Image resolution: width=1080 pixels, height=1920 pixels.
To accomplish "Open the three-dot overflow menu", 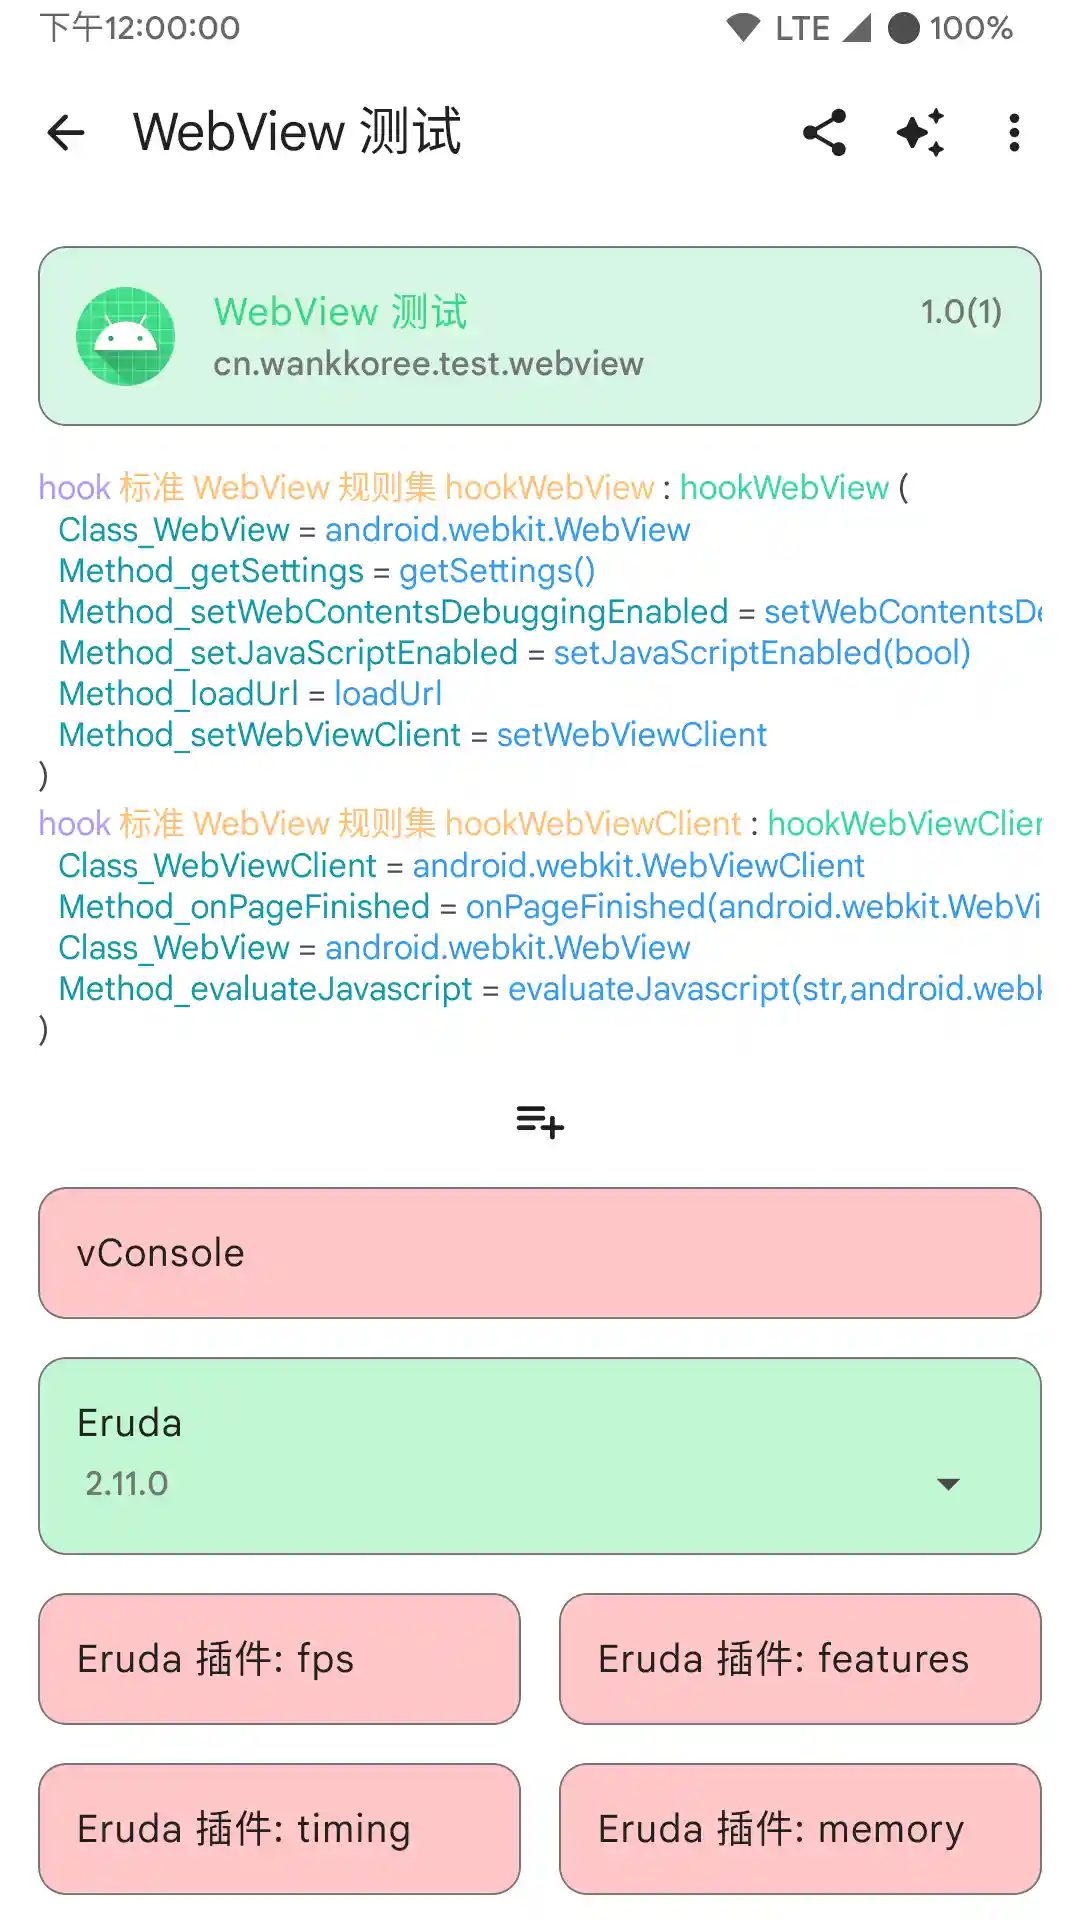I will click(1014, 132).
